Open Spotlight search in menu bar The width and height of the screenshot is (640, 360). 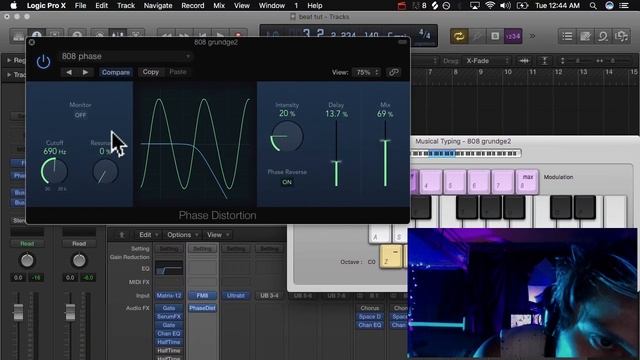(x=593, y=5)
